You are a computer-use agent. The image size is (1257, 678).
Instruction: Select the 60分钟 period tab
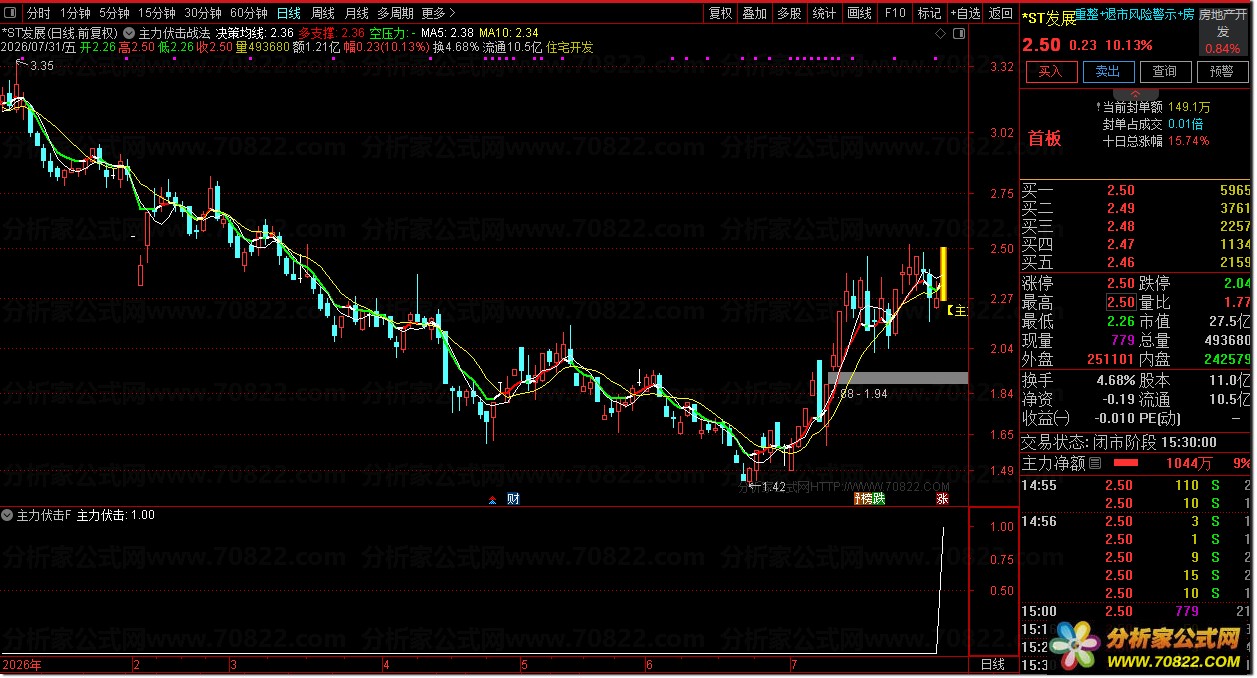pos(249,13)
